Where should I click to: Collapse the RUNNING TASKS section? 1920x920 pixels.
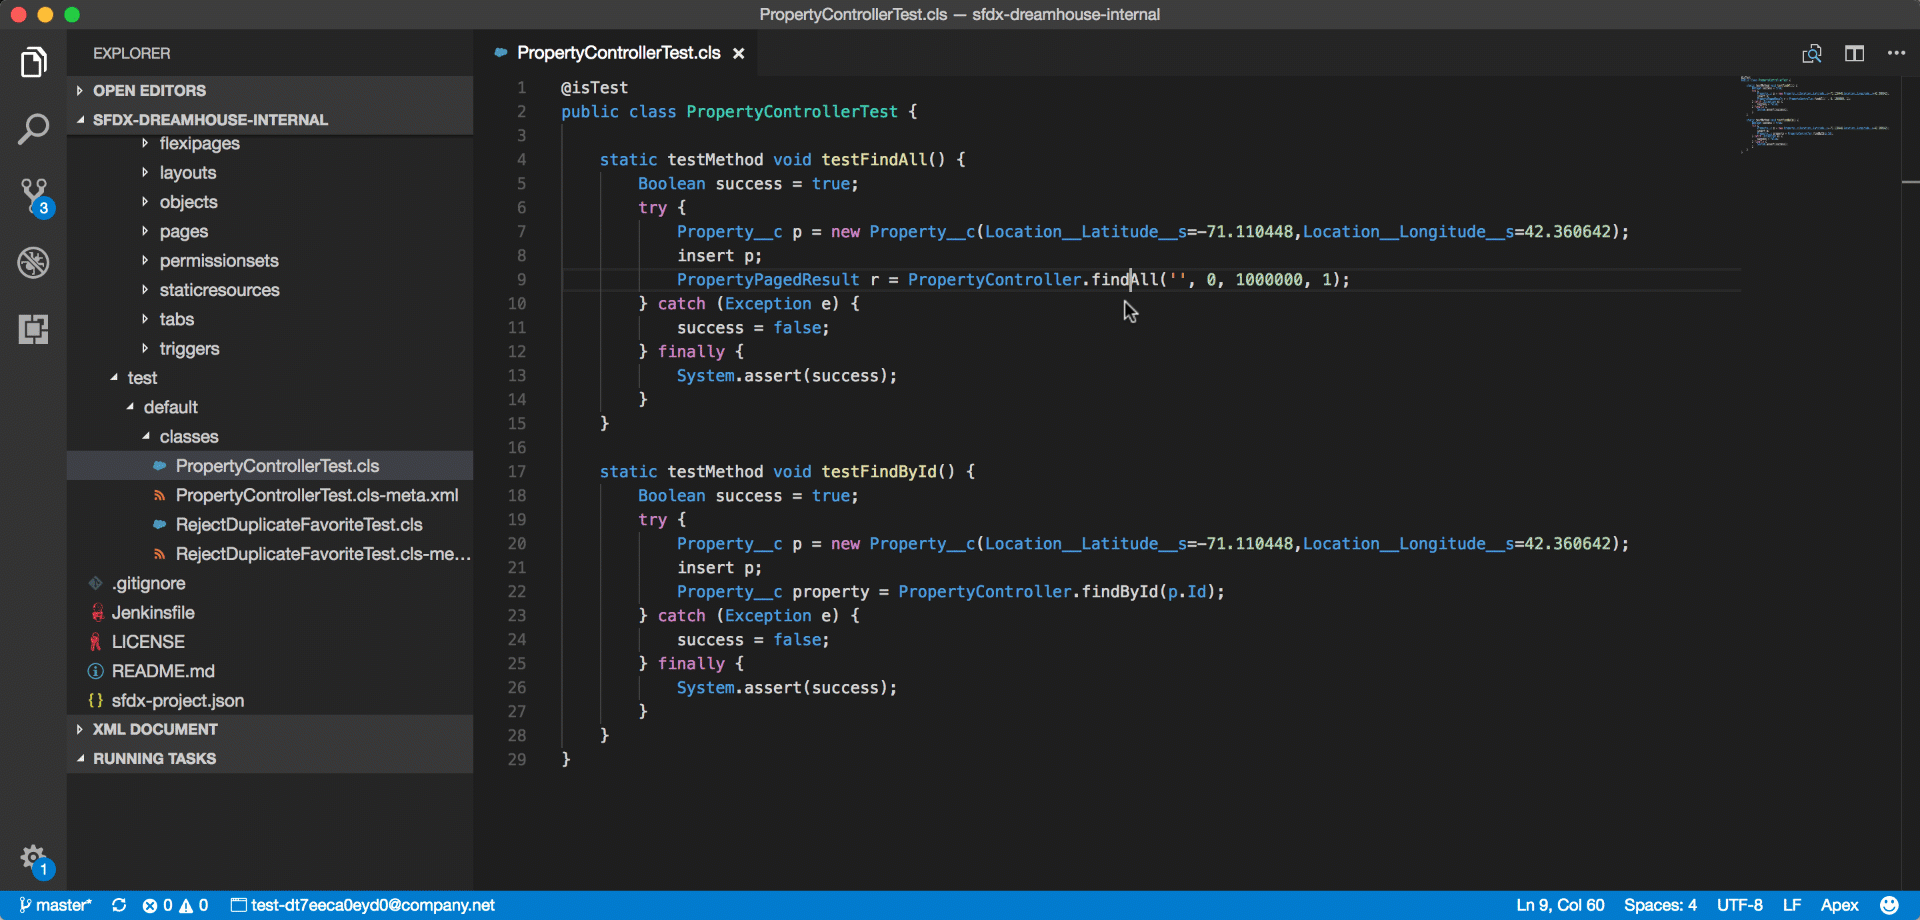(154, 758)
